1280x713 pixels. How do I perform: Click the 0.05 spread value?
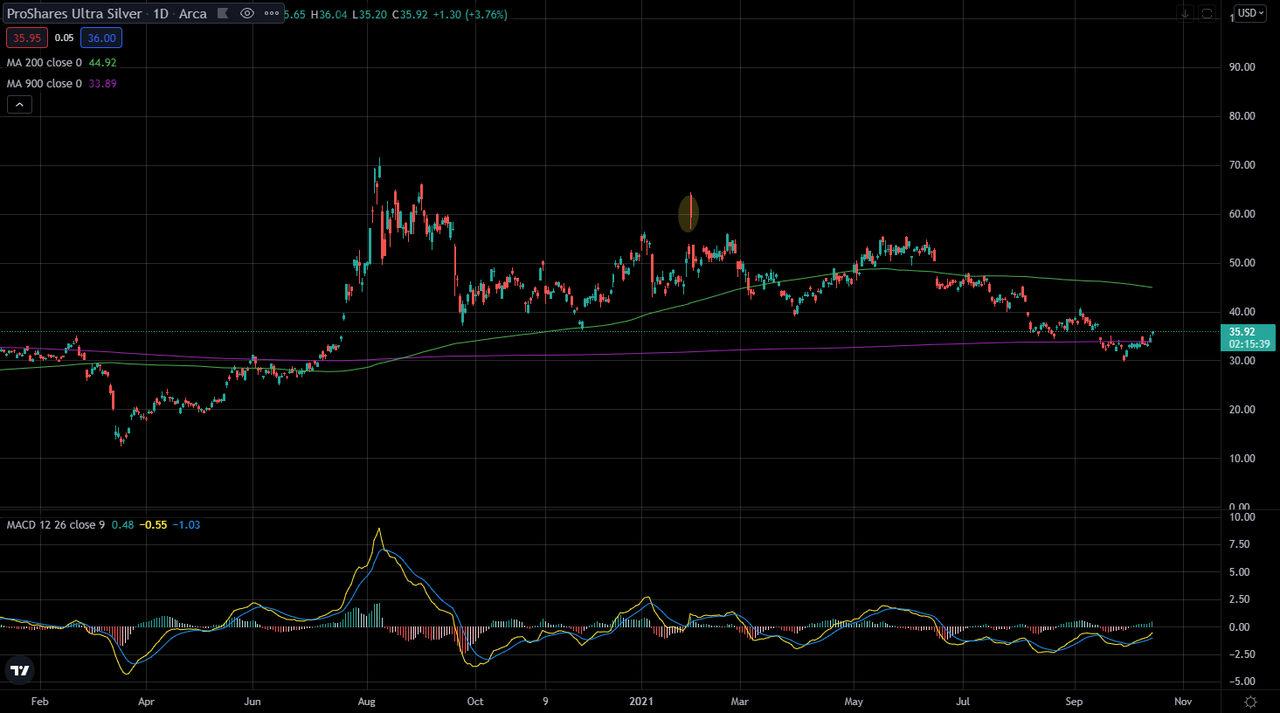pos(64,38)
